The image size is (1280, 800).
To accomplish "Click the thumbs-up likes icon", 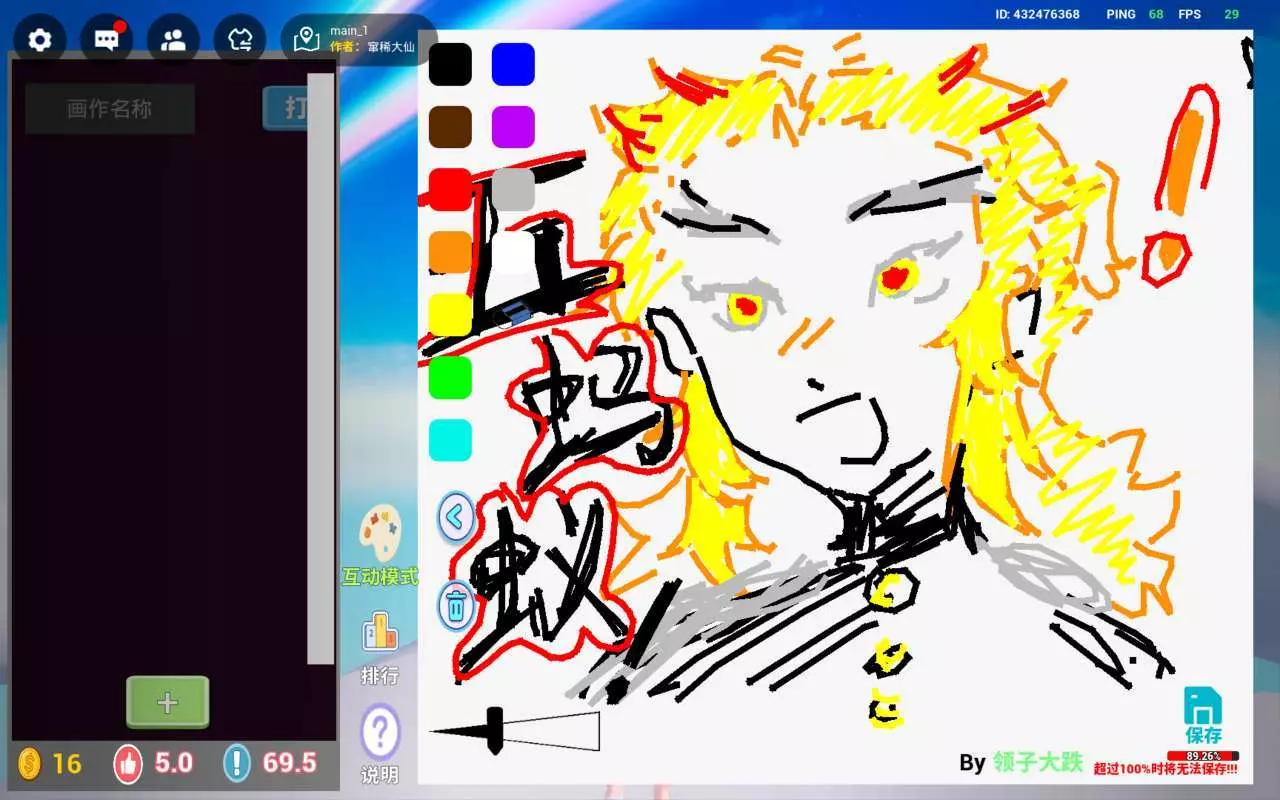I will pyautogui.click(x=128, y=764).
